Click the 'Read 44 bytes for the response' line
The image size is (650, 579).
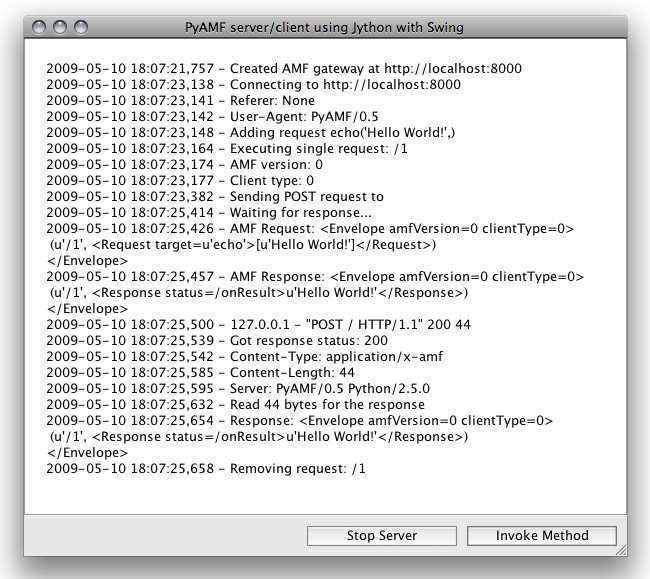pos(235,405)
